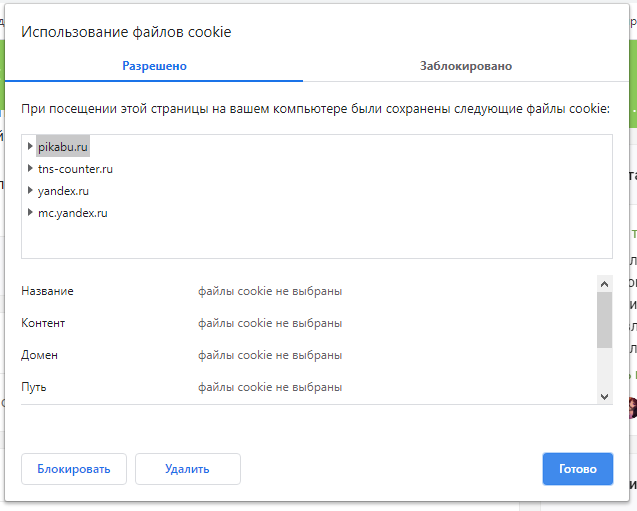Expand the mc.yandex.ru disclosure arrow
Viewport: 637px width, 511px height.
point(31,213)
